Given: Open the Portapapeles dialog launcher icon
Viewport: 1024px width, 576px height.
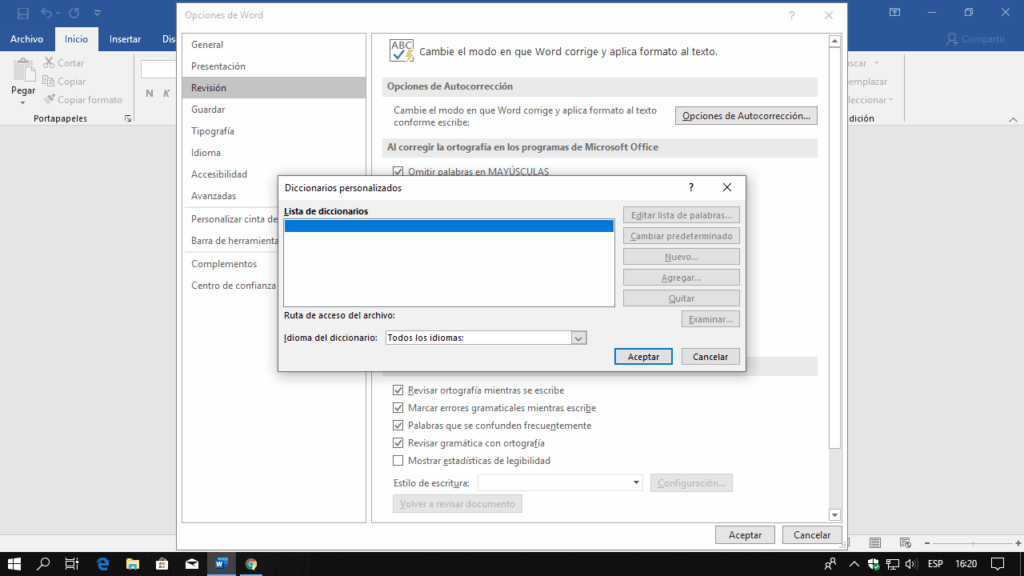Looking at the screenshot, I should pyautogui.click(x=127, y=118).
